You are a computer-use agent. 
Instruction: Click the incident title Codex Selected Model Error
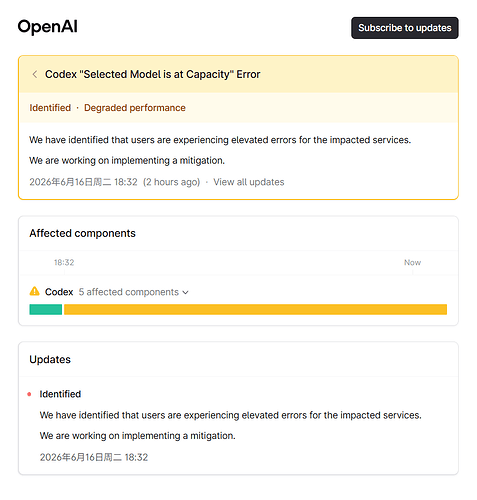click(153, 74)
